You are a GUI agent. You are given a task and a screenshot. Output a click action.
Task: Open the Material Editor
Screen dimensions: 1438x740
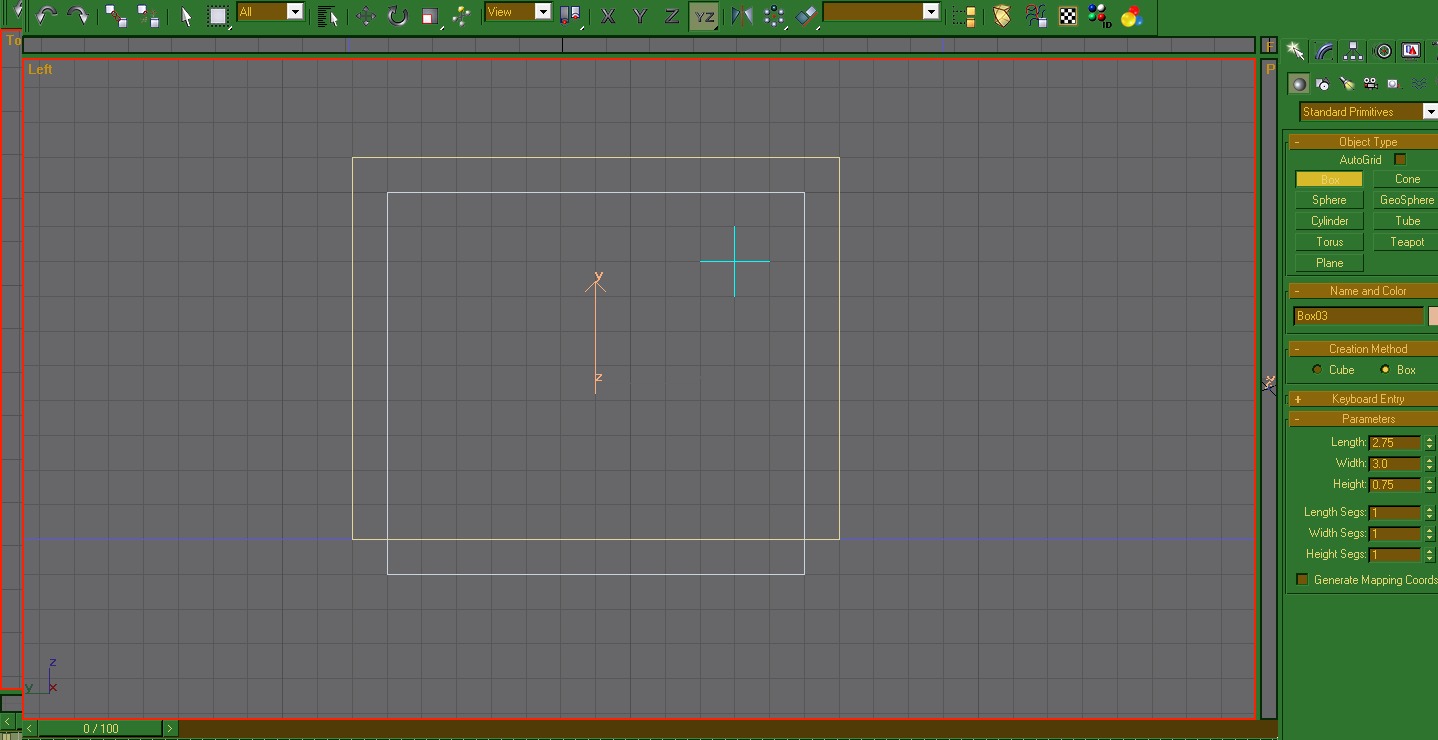[x=1002, y=15]
